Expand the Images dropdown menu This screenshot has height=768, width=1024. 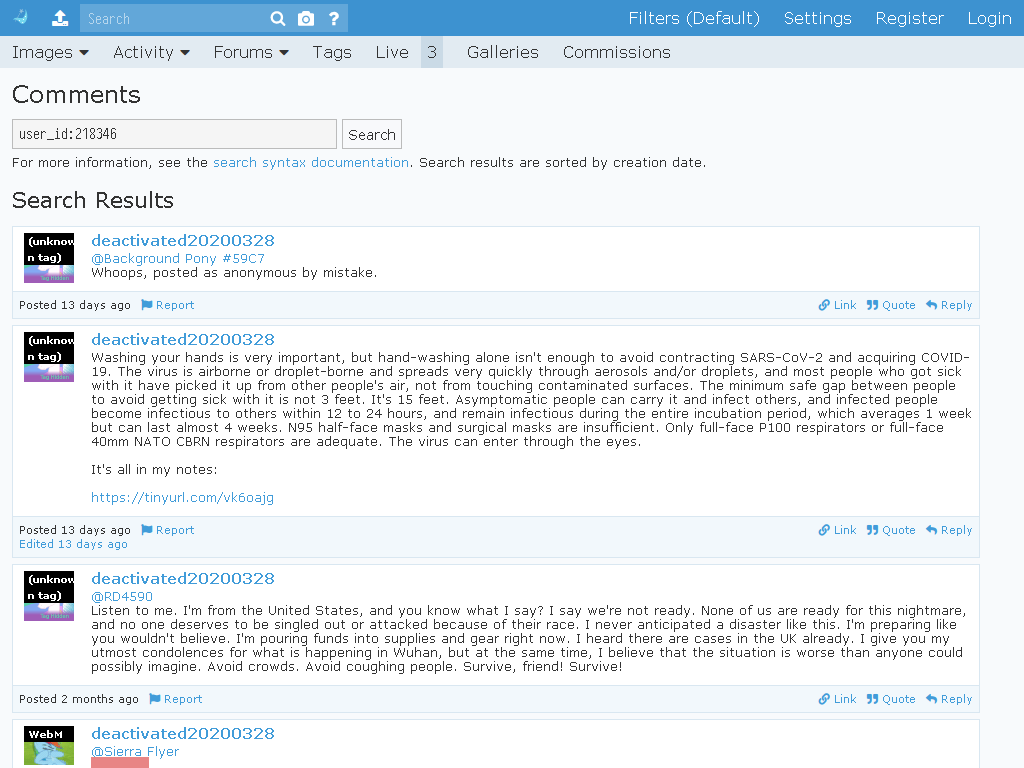pos(50,52)
